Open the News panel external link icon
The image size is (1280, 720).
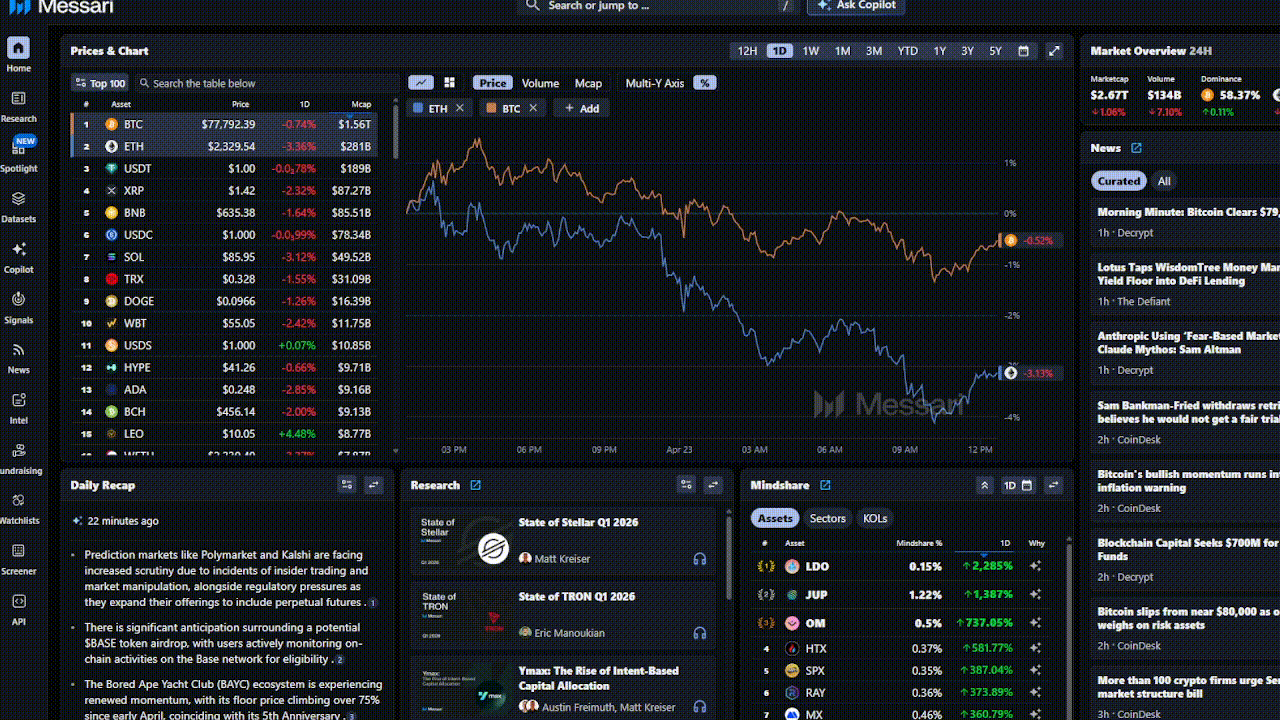pyautogui.click(x=1136, y=148)
